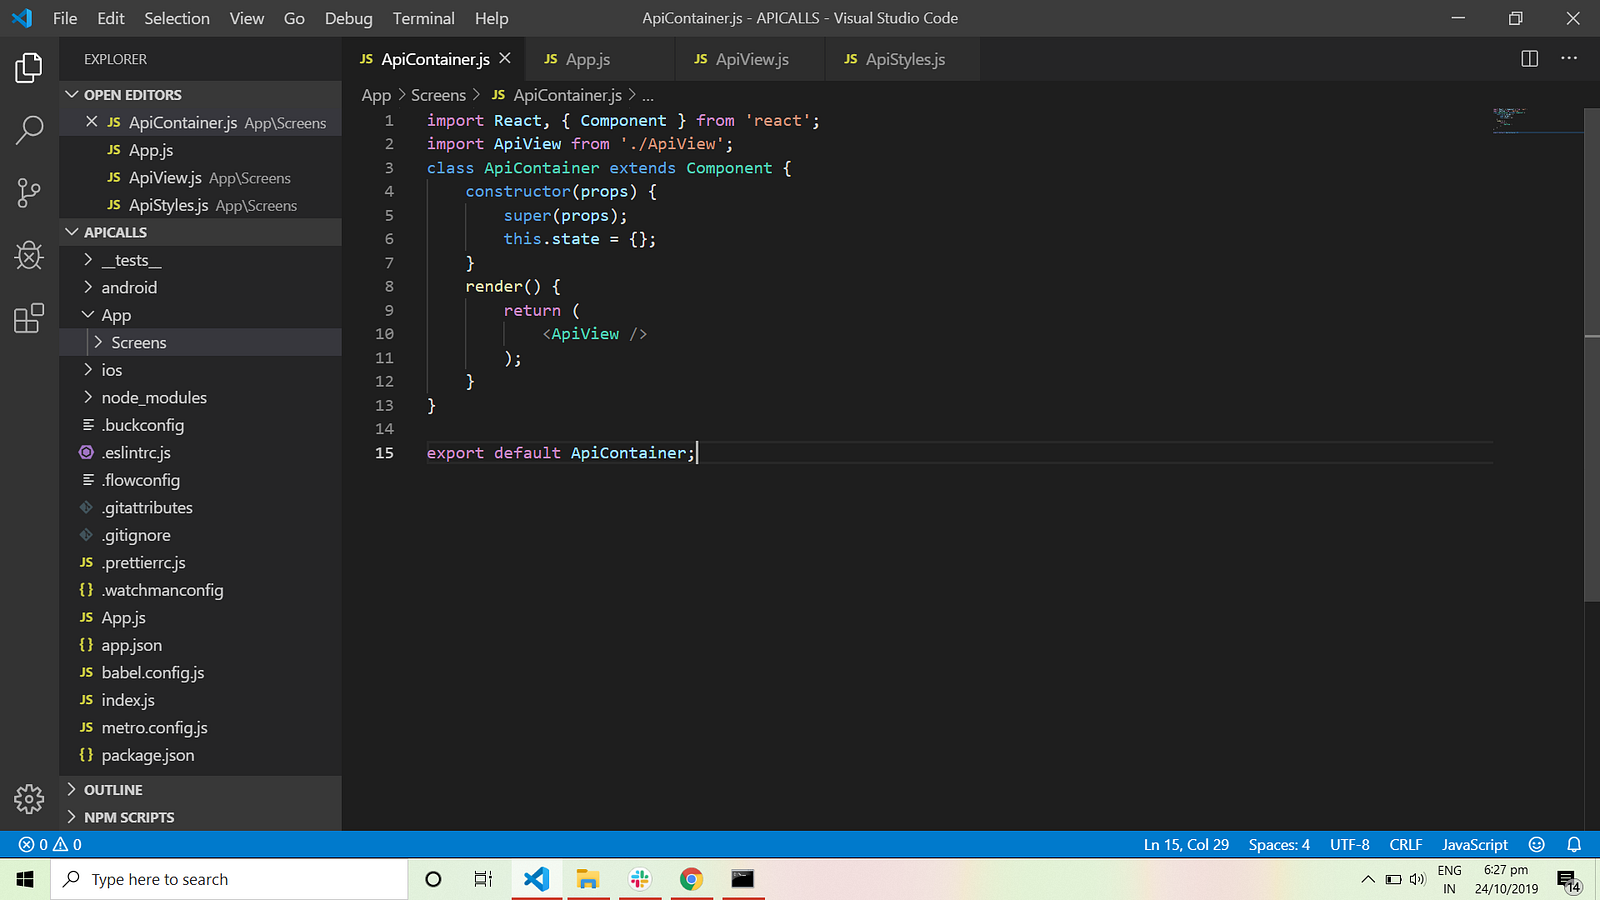Viewport: 1600px width, 900px height.
Task: Collapse the Open Editors section
Action: (x=200, y=95)
